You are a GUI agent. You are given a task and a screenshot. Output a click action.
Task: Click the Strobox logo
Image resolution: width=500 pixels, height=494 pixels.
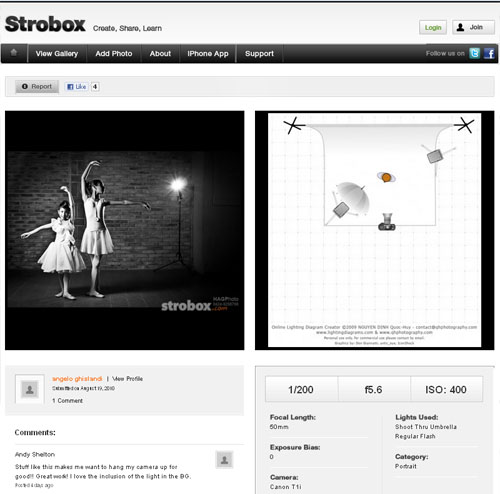point(45,24)
